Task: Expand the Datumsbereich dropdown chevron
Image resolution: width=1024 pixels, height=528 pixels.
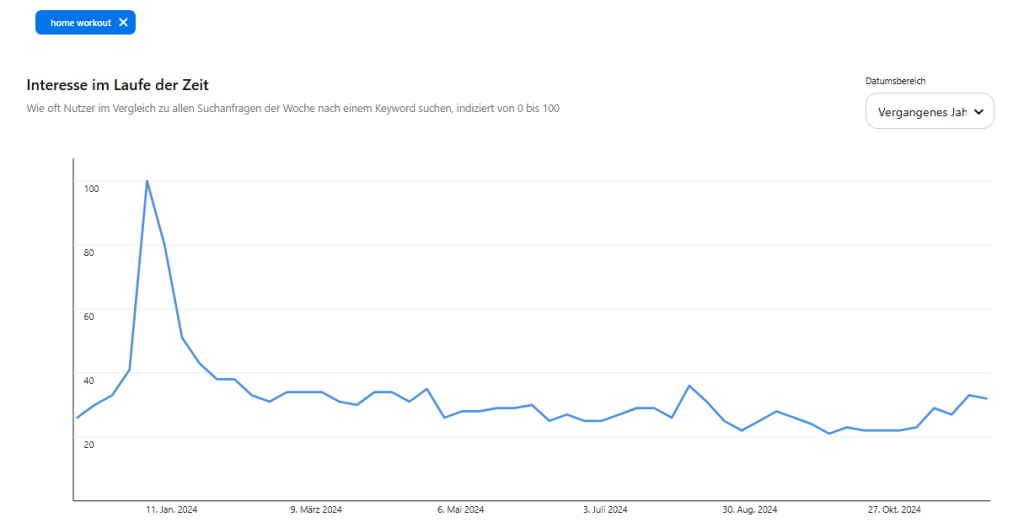Action: tap(978, 113)
